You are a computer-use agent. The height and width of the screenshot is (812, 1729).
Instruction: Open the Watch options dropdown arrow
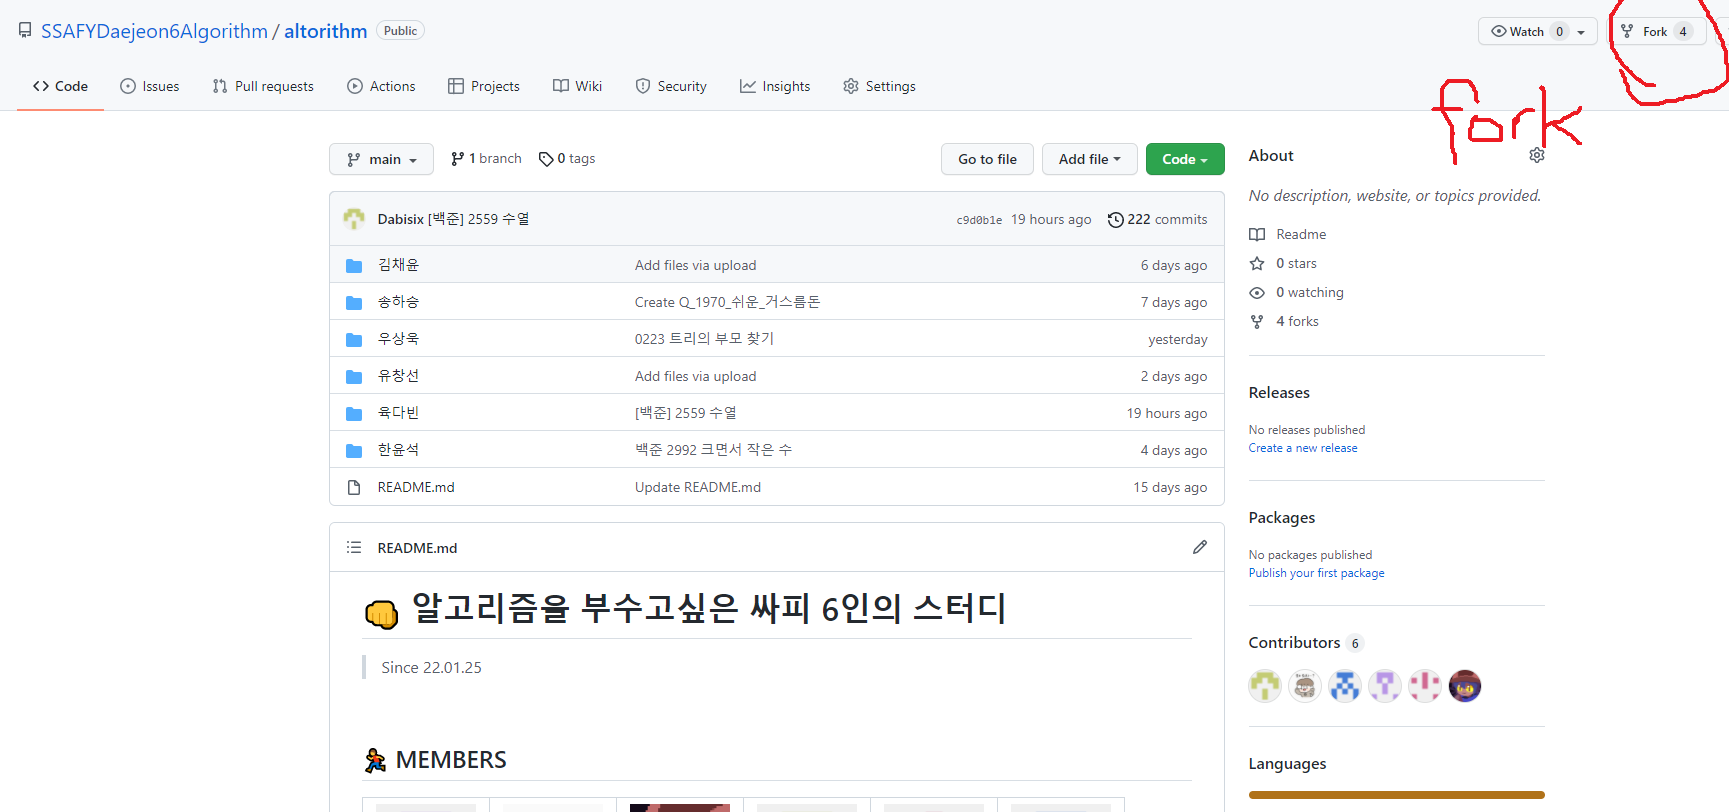[1582, 32]
